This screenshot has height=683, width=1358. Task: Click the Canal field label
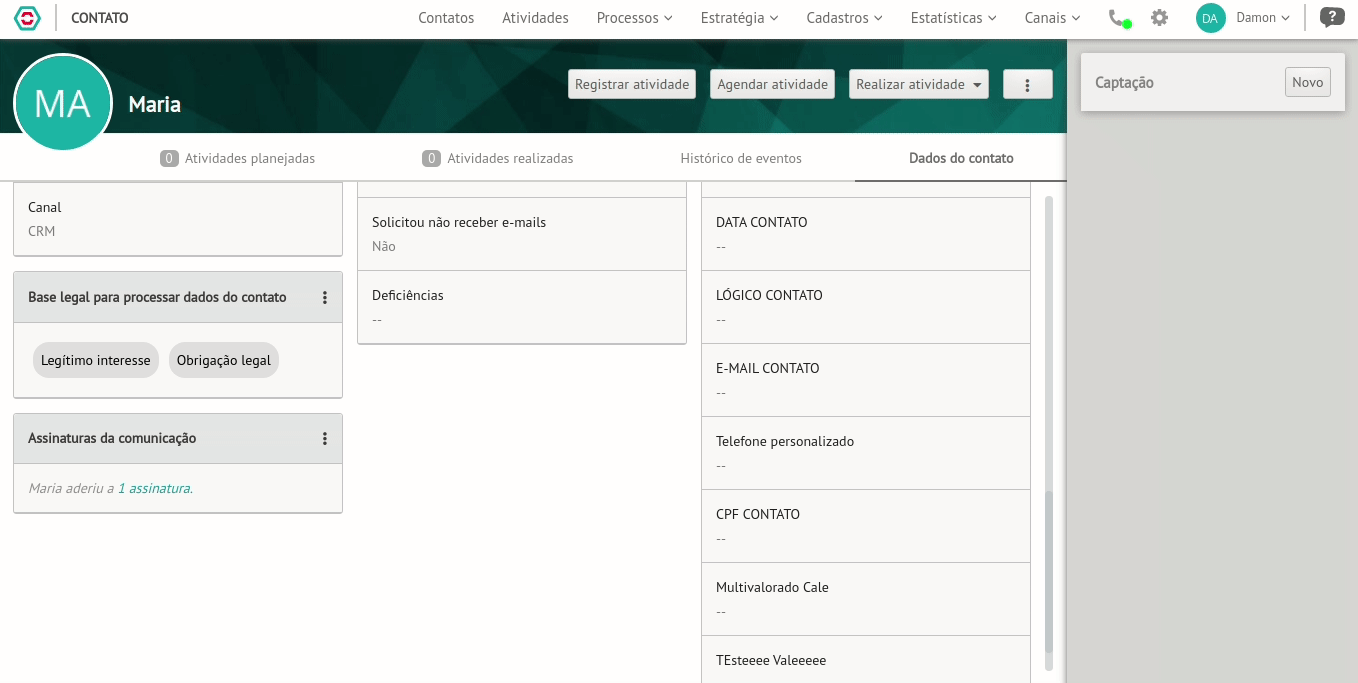pos(45,207)
